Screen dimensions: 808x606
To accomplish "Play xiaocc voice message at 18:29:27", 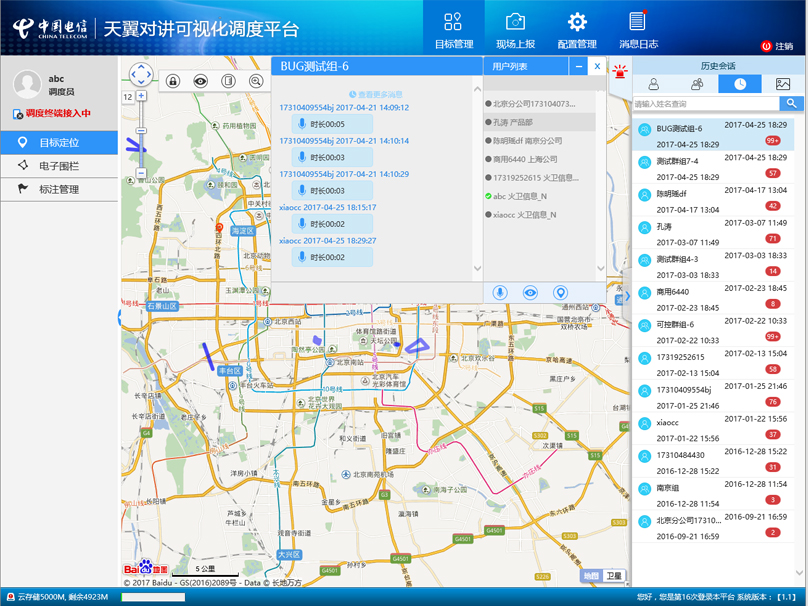I will click(332, 257).
